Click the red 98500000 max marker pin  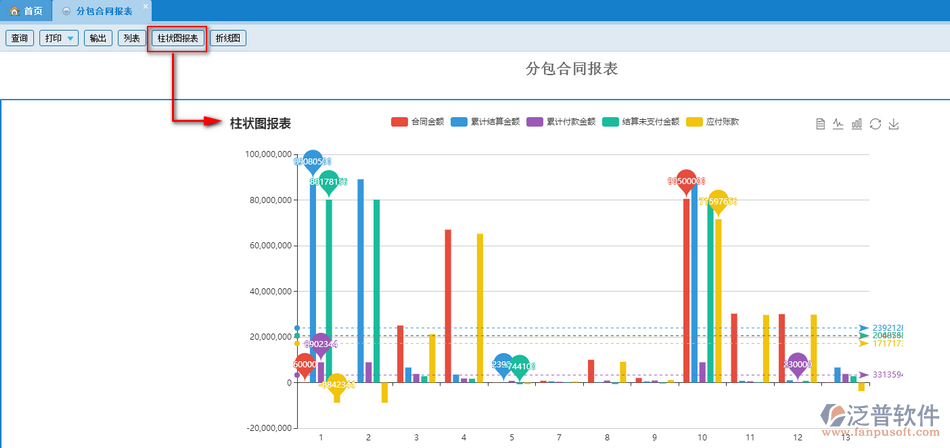pyautogui.click(x=686, y=181)
